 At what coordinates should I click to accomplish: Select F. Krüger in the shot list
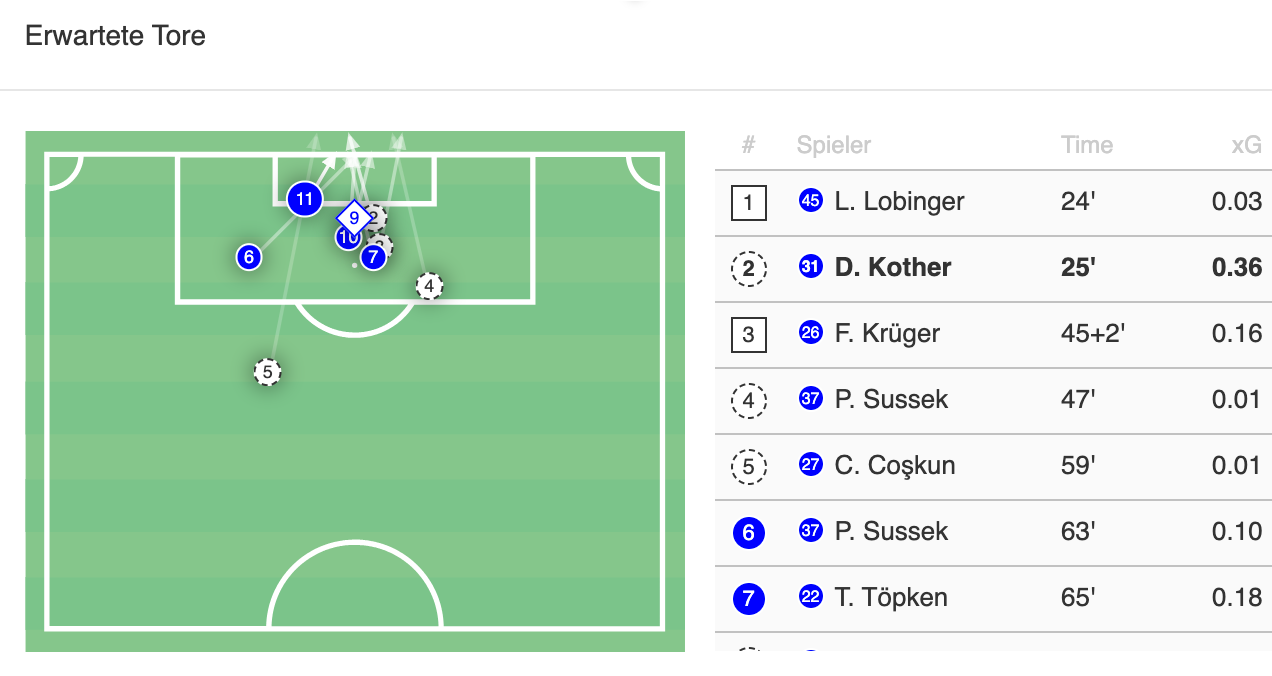pyautogui.click(x=887, y=334)
